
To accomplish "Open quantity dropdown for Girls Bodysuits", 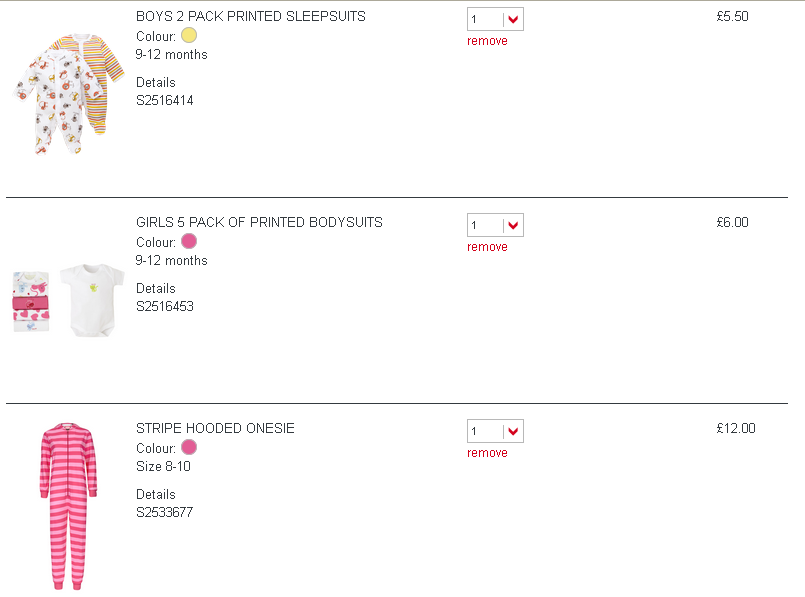I will (x=495, y=225).
